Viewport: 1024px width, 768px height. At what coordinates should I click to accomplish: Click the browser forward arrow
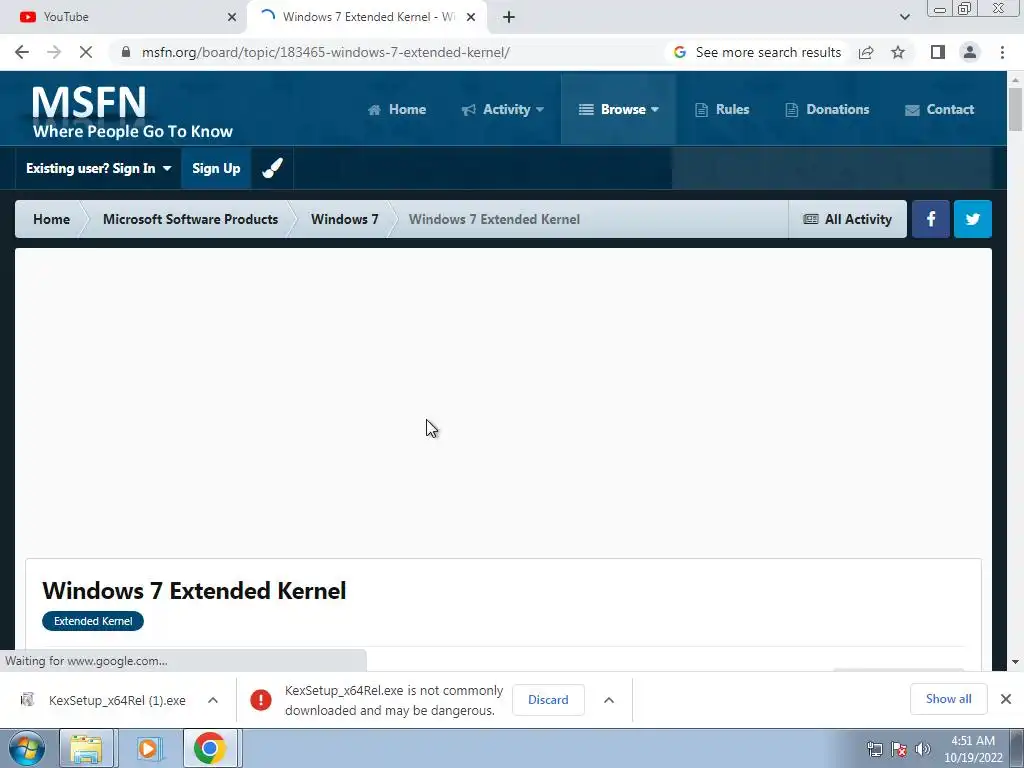[54, 52]
